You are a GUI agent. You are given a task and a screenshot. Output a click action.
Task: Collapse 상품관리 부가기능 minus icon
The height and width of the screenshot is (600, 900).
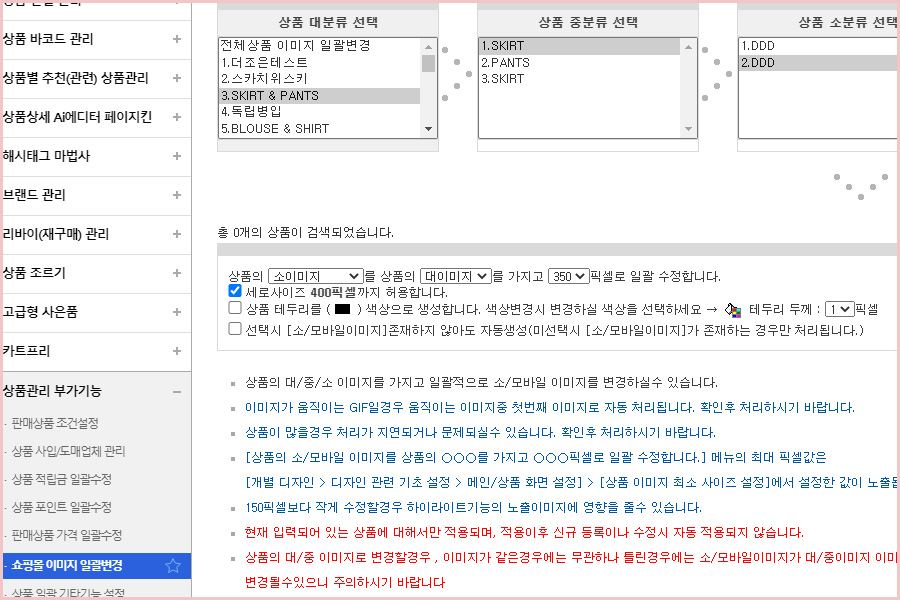[x=177, y=392]
